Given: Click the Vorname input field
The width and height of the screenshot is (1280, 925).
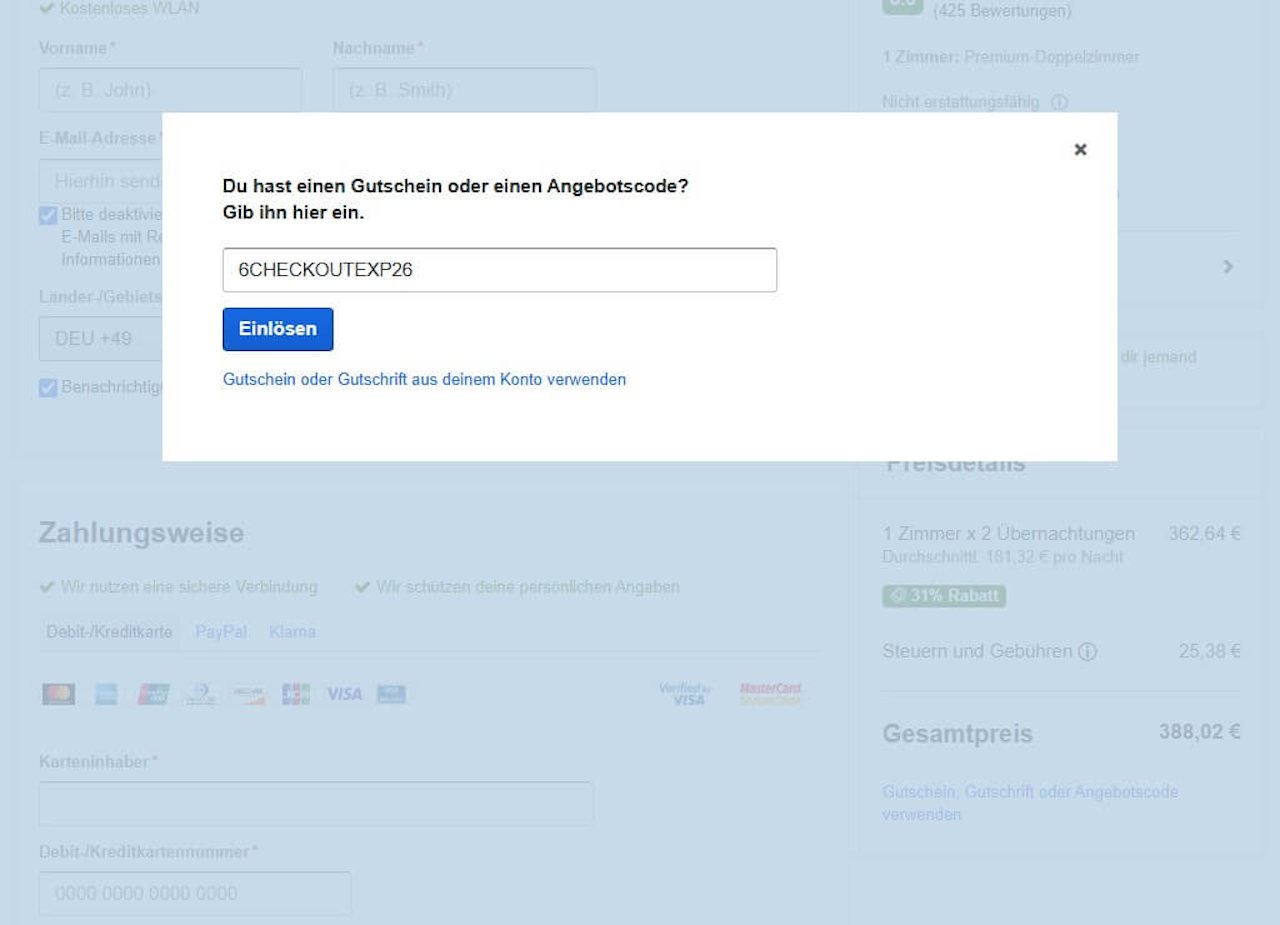Looking at the screenshot, I should tap(170, 89).
